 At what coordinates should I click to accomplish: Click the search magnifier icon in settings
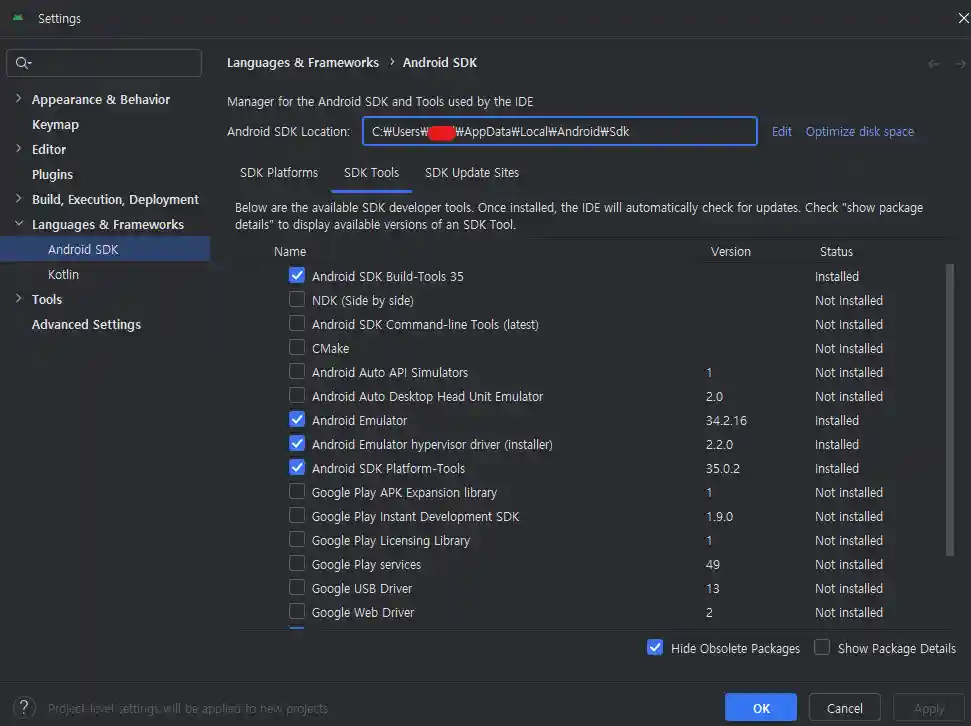coord(21,63)
